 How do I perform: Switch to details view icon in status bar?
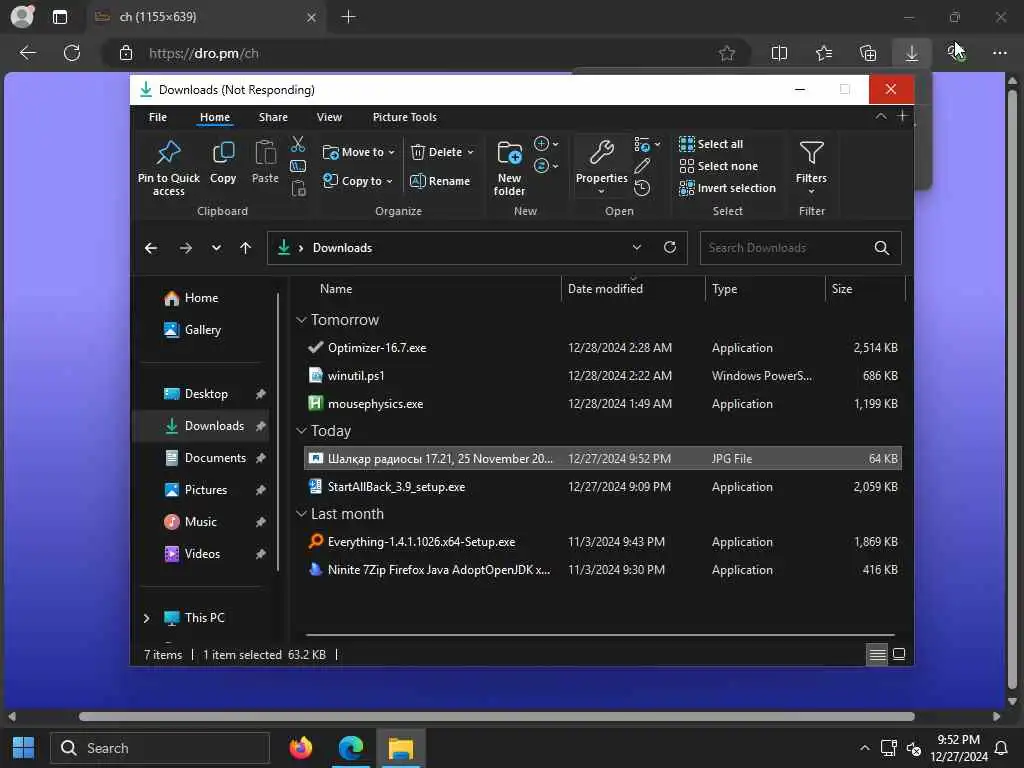point(877,654)
